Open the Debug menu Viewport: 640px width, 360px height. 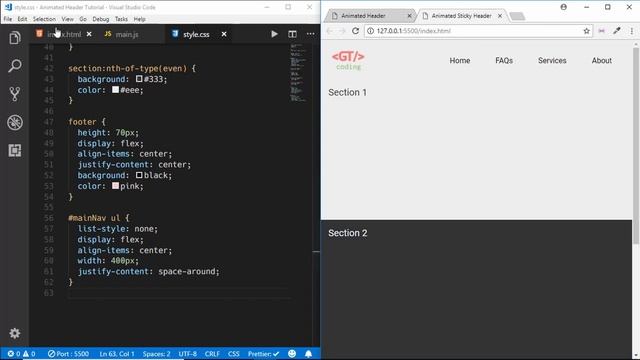tap(100, 19)
